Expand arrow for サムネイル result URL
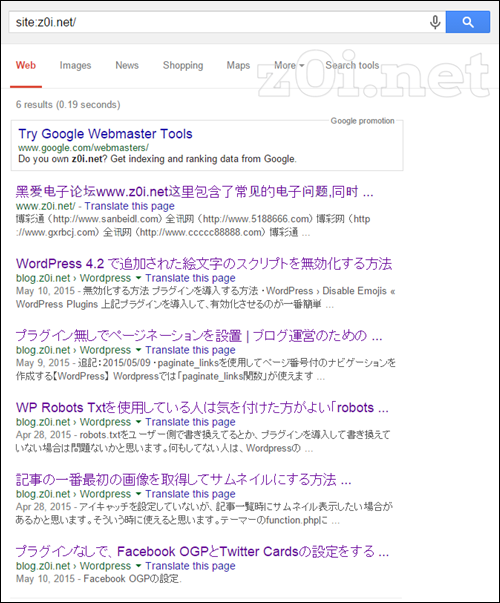Image resolution: width=500 pixels, height=603 pixels. (x=138, y=493)
